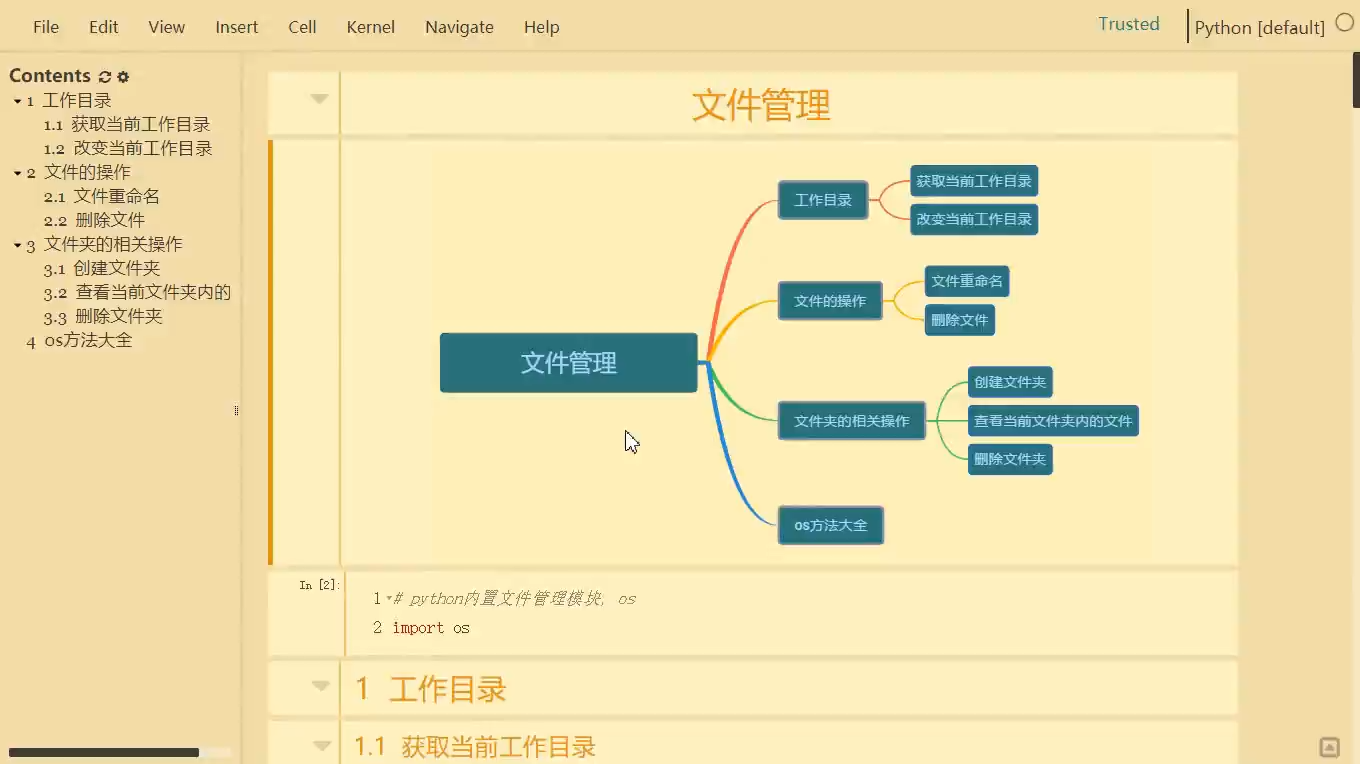Click the kernel status circle indicator

[1345, 23]
